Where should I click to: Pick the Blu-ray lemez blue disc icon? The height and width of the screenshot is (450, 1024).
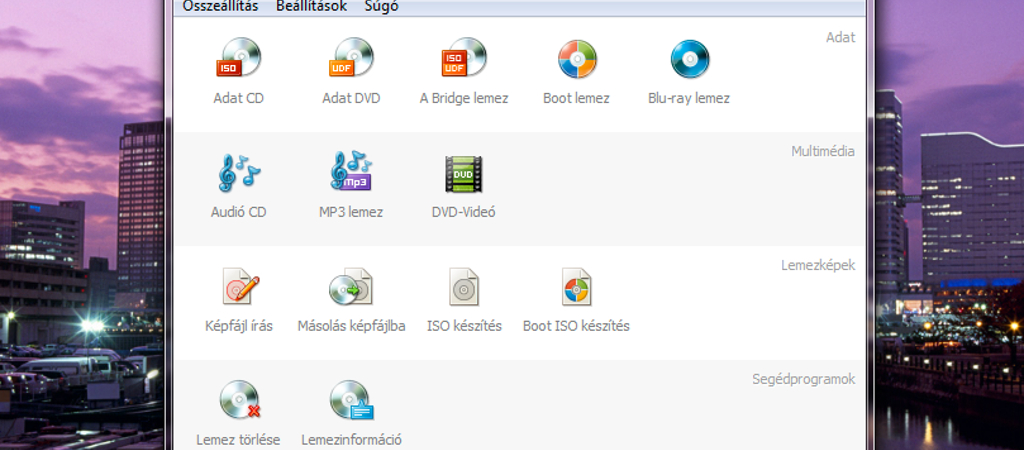click(690, 59)
